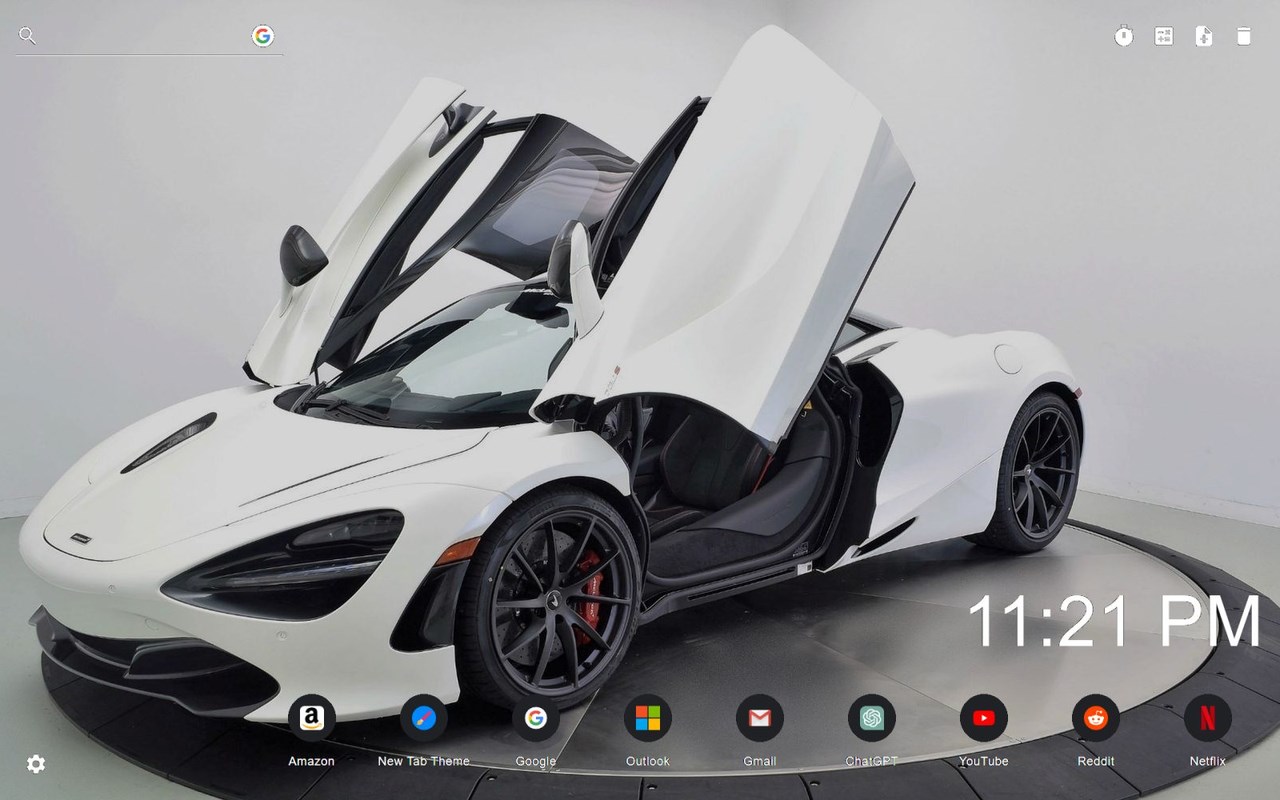Click the Google search engine icon
This screenshot has width=1280, height=800.
[263, 36]
